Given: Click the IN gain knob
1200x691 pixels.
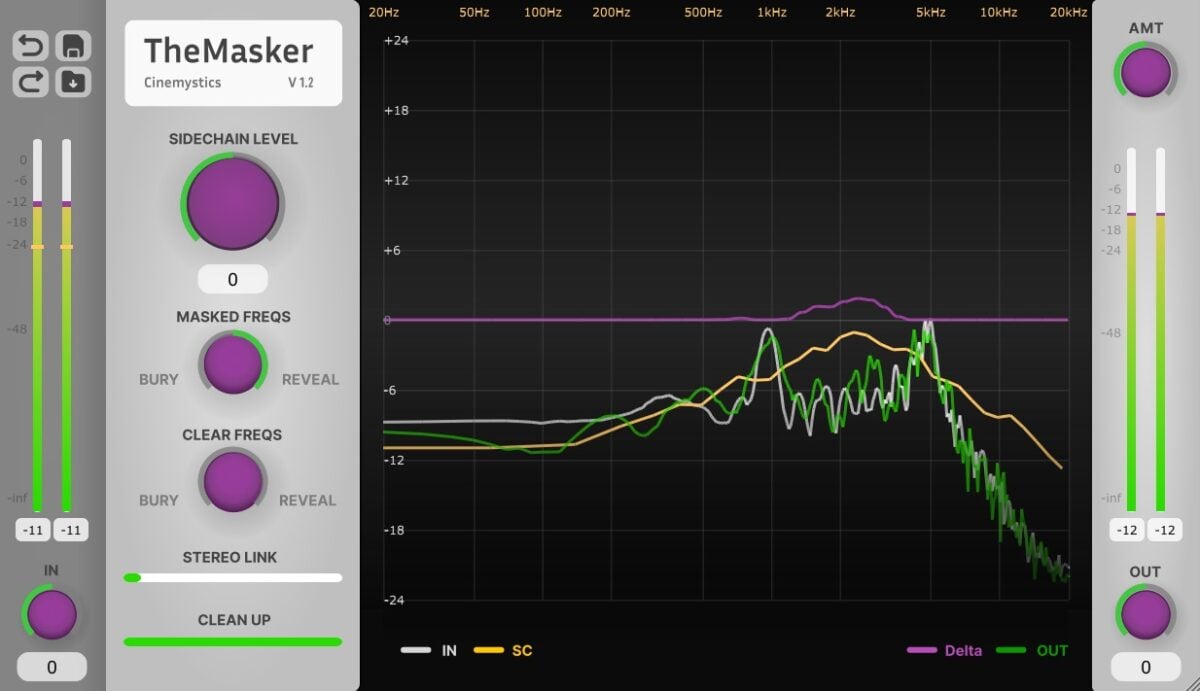Looking at the screenshot, I should tap(51, 615).
